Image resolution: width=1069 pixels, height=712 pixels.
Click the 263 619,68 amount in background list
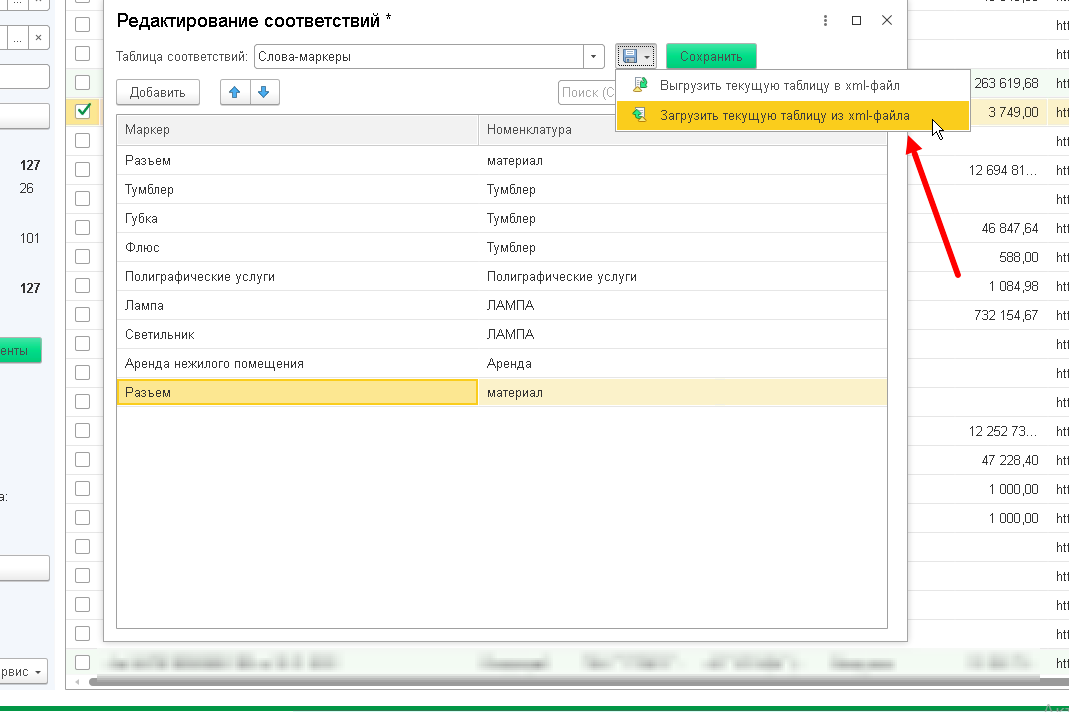1006,83
